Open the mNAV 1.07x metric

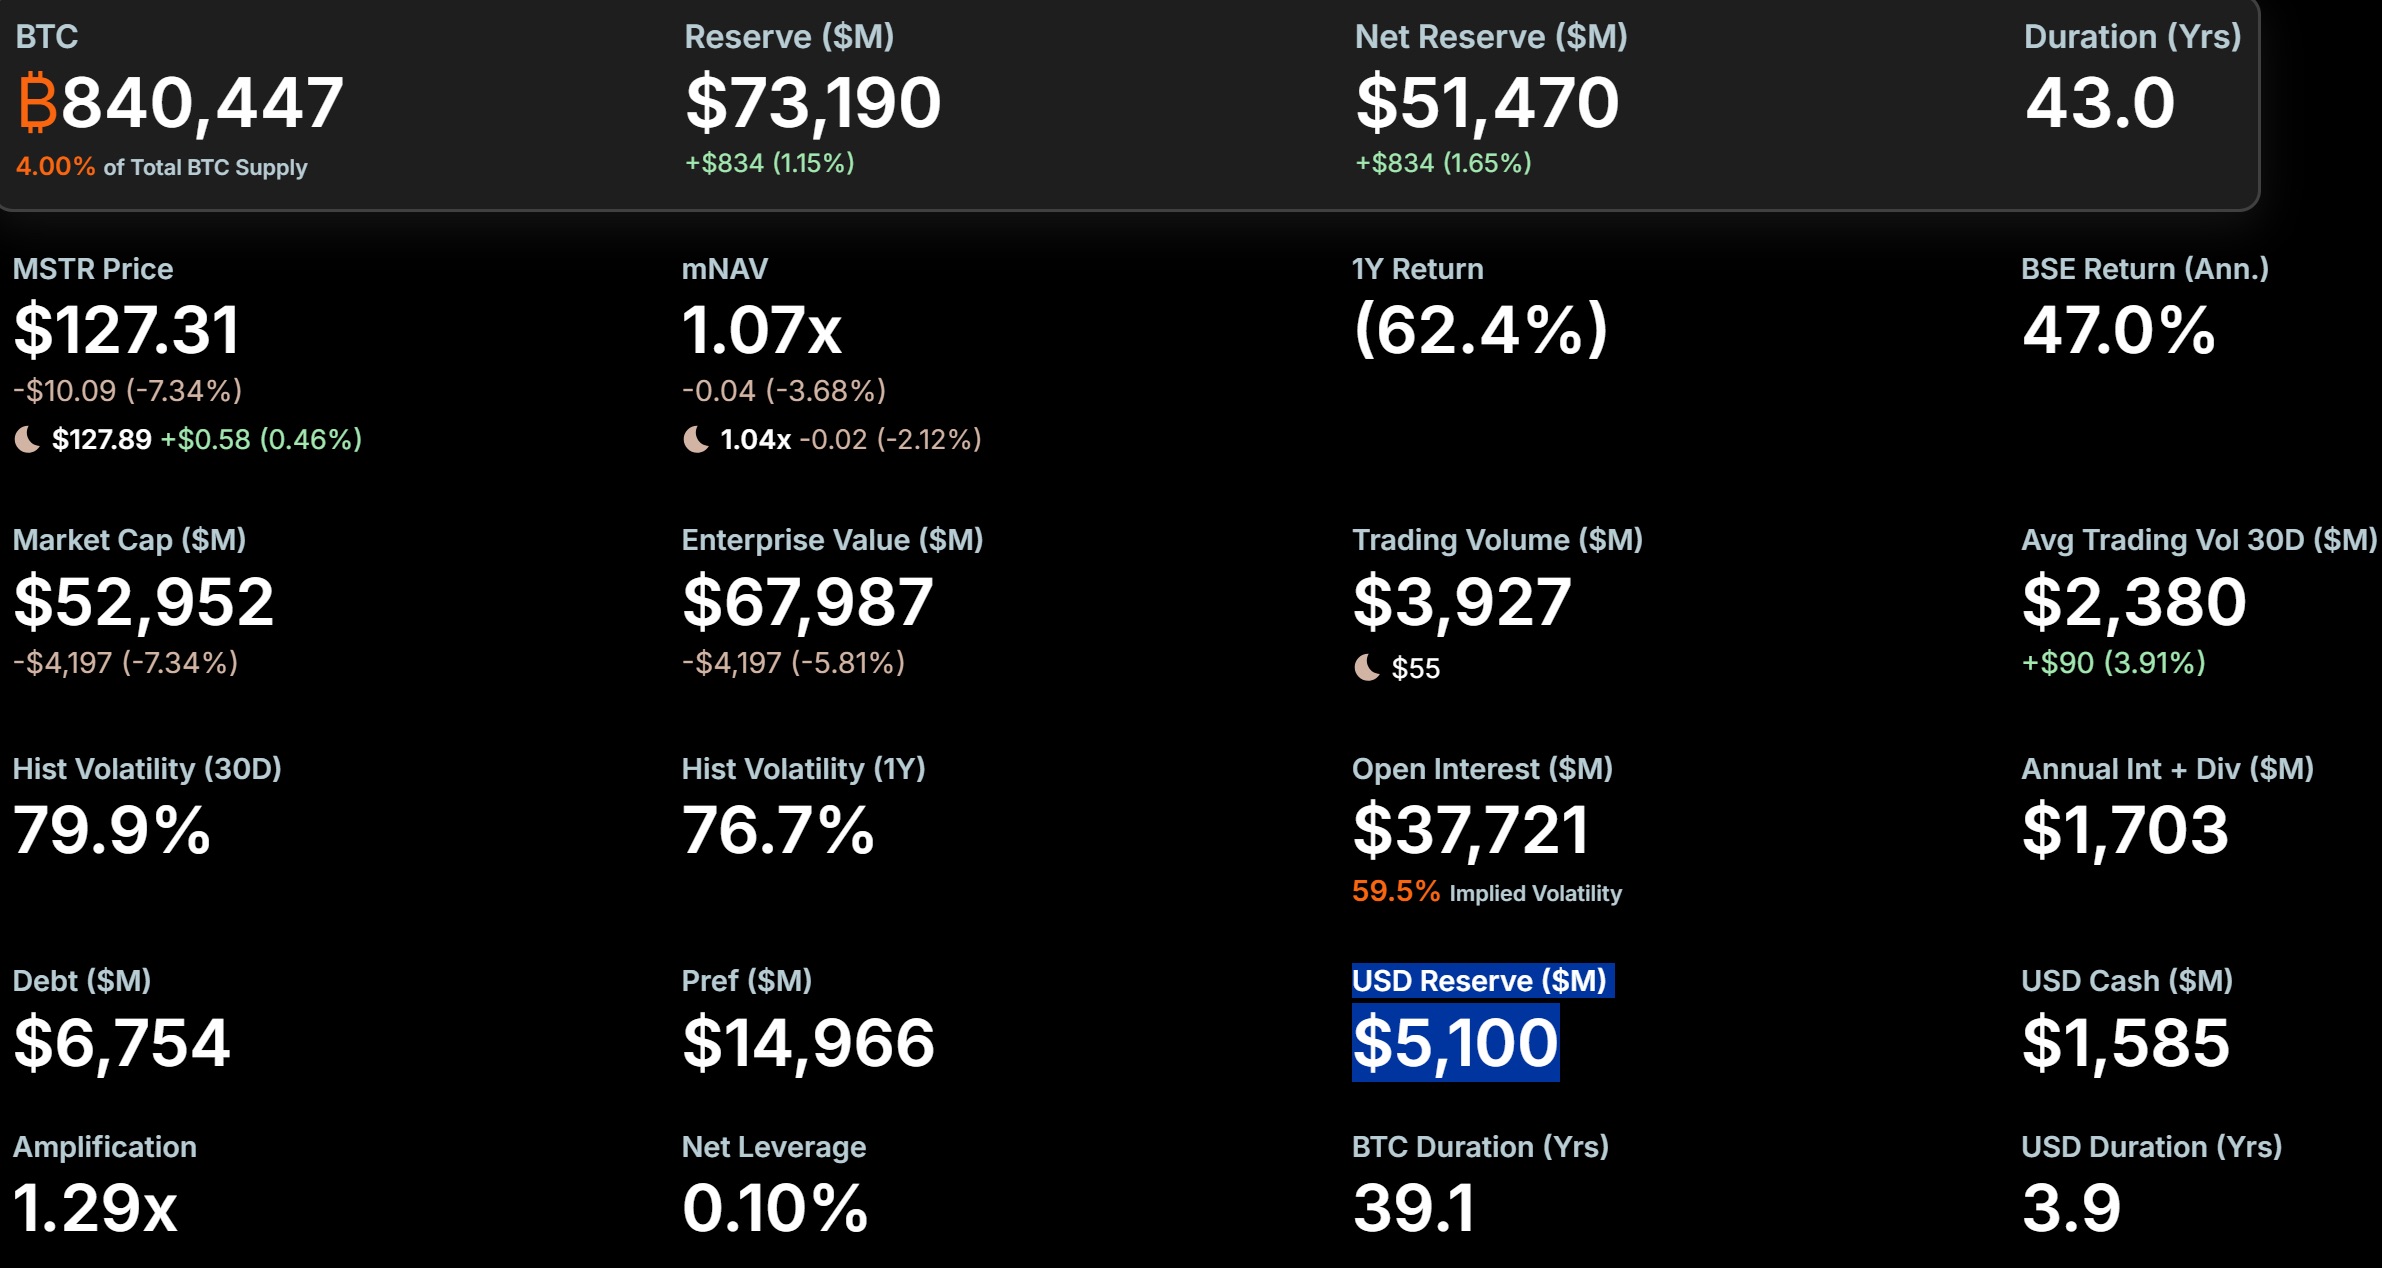click(x=762, y=330)
